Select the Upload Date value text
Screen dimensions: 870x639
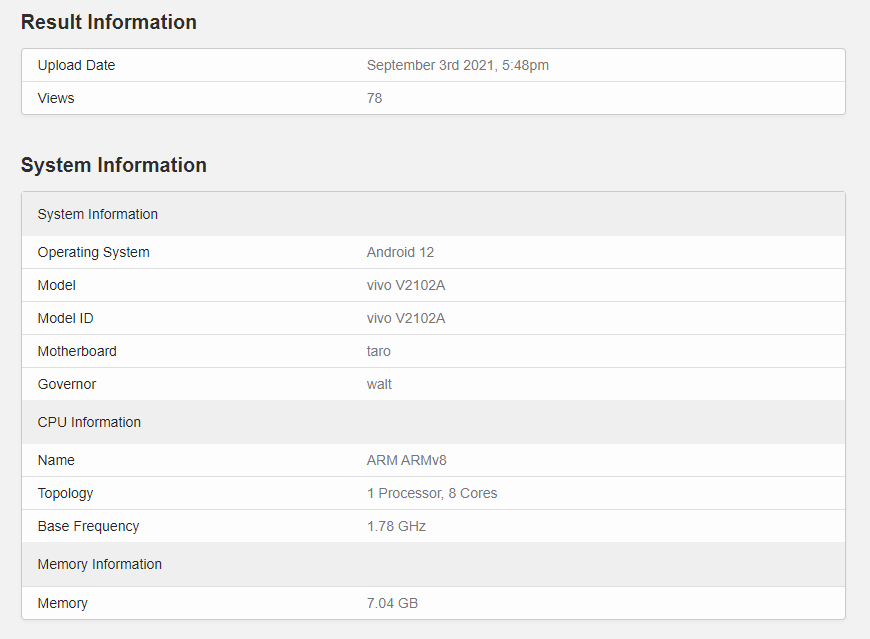pos(458,65)
